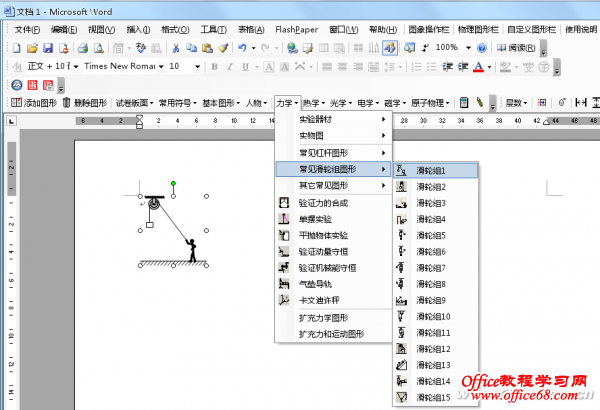Undo the last action with the blue arrow

click(242, 48)
